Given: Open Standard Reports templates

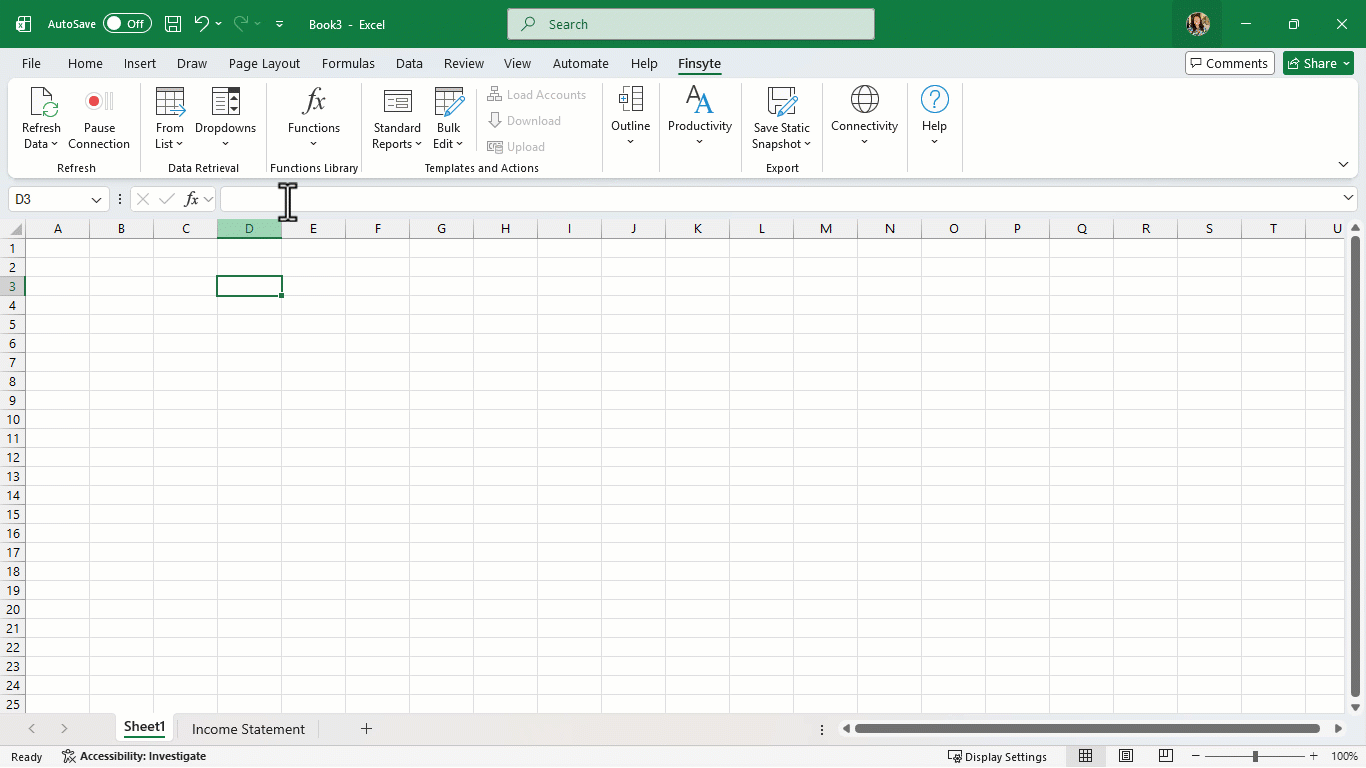Looking at the screenshot, I should (x=397, y=102).
